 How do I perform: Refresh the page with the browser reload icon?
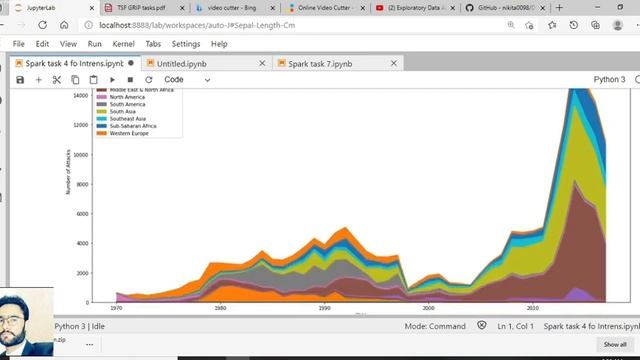42,25
